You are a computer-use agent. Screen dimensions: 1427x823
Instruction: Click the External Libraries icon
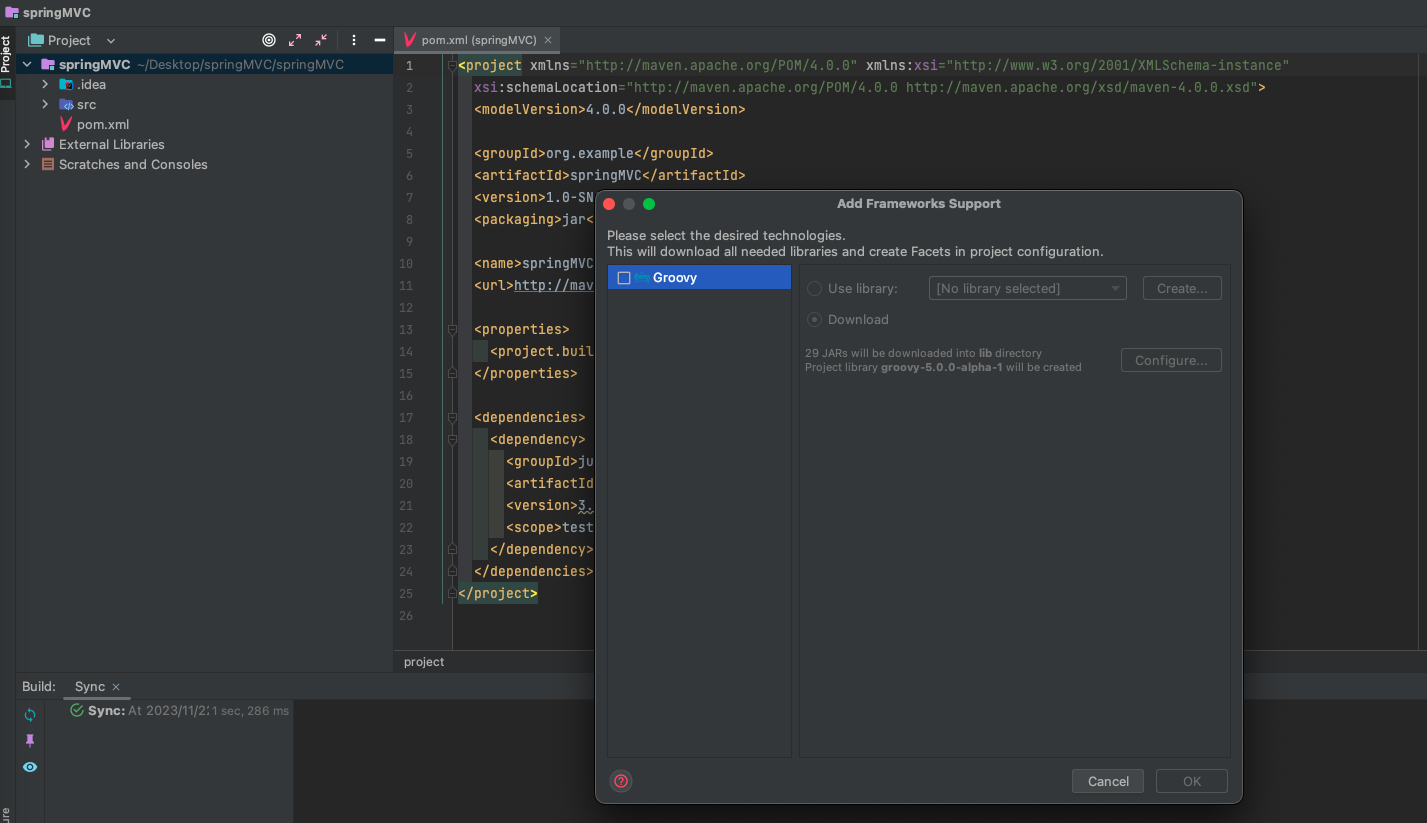tap(48, 144)
